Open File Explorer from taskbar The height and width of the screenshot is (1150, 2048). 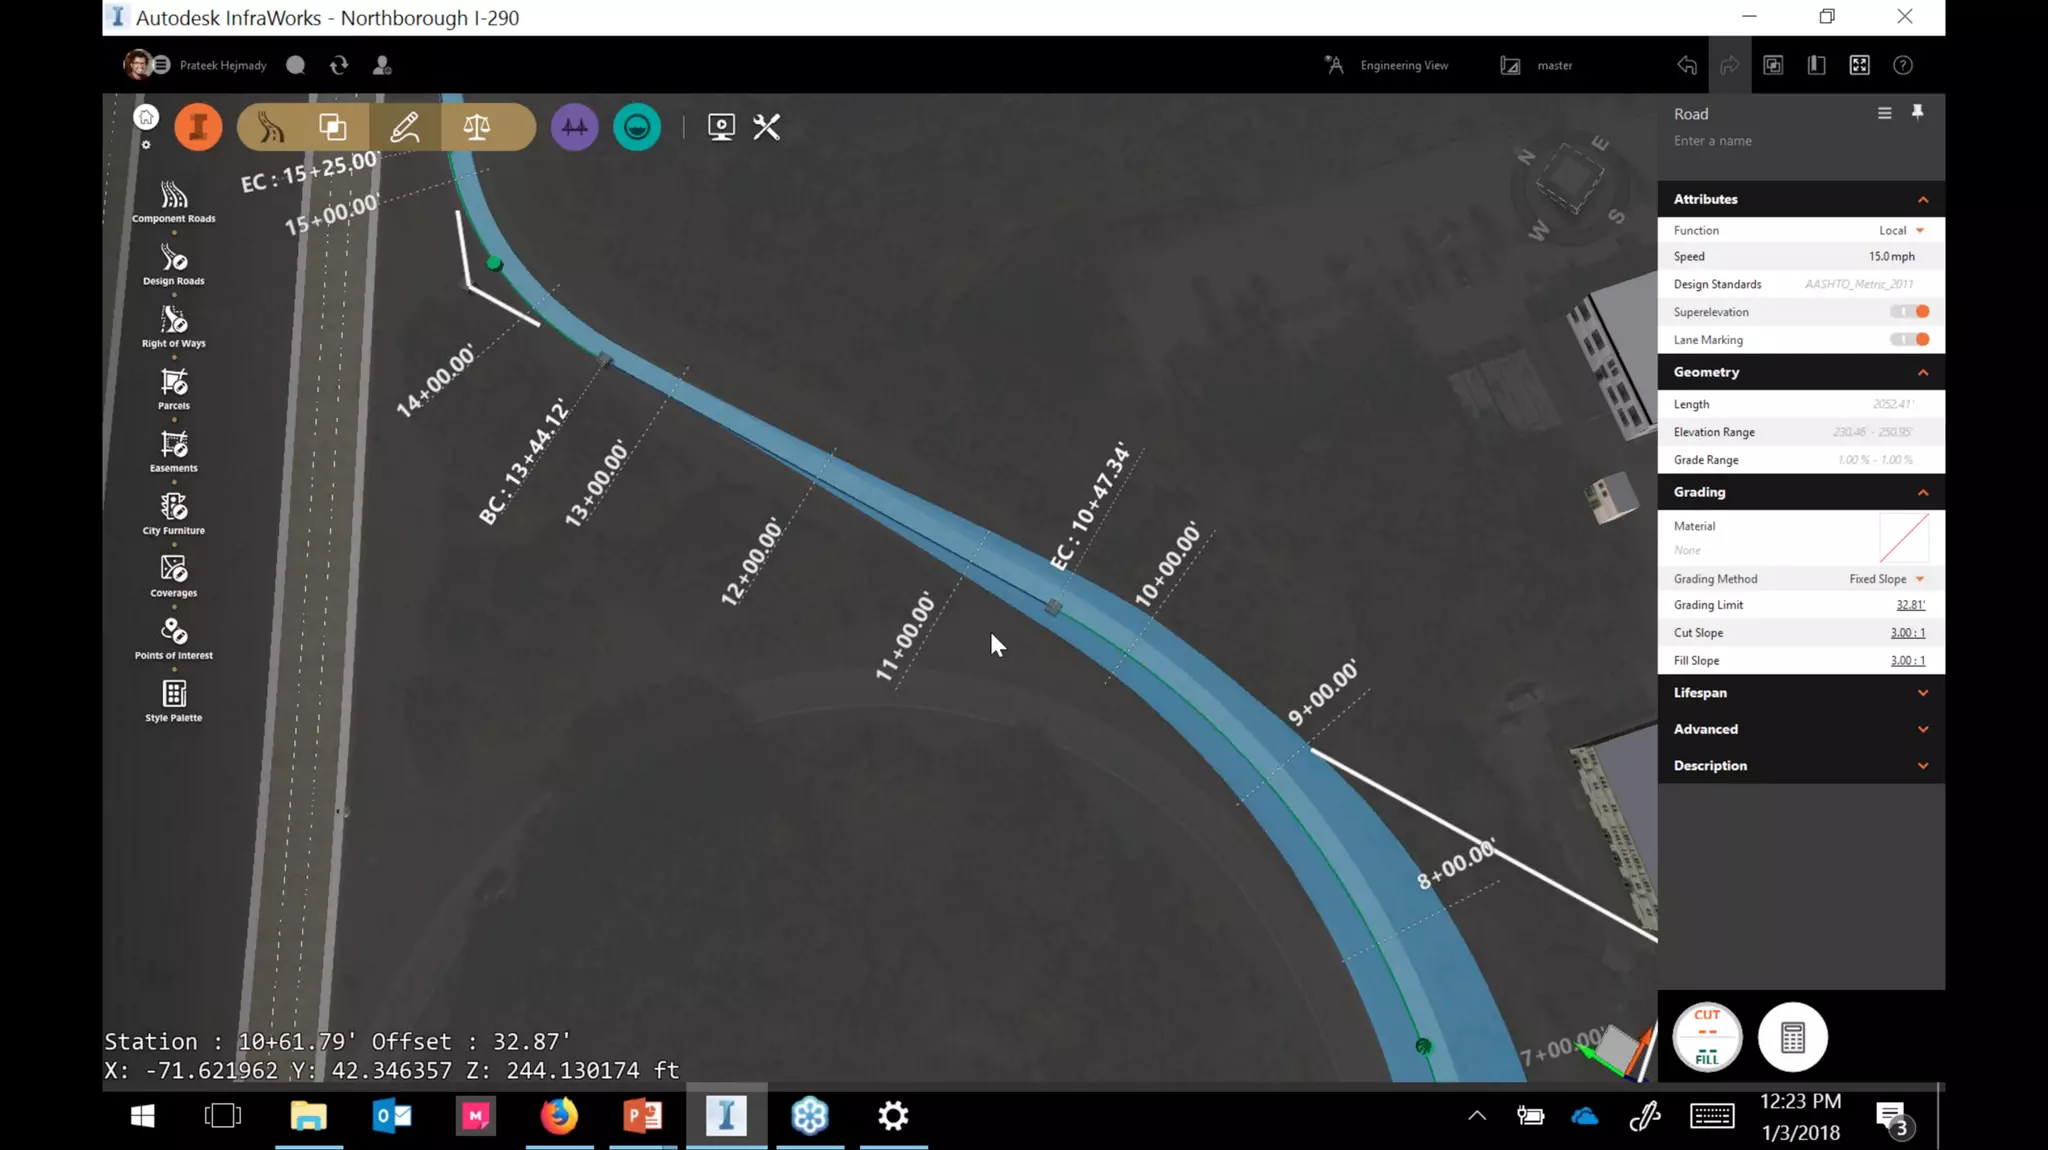click(x=309, y=1116)
